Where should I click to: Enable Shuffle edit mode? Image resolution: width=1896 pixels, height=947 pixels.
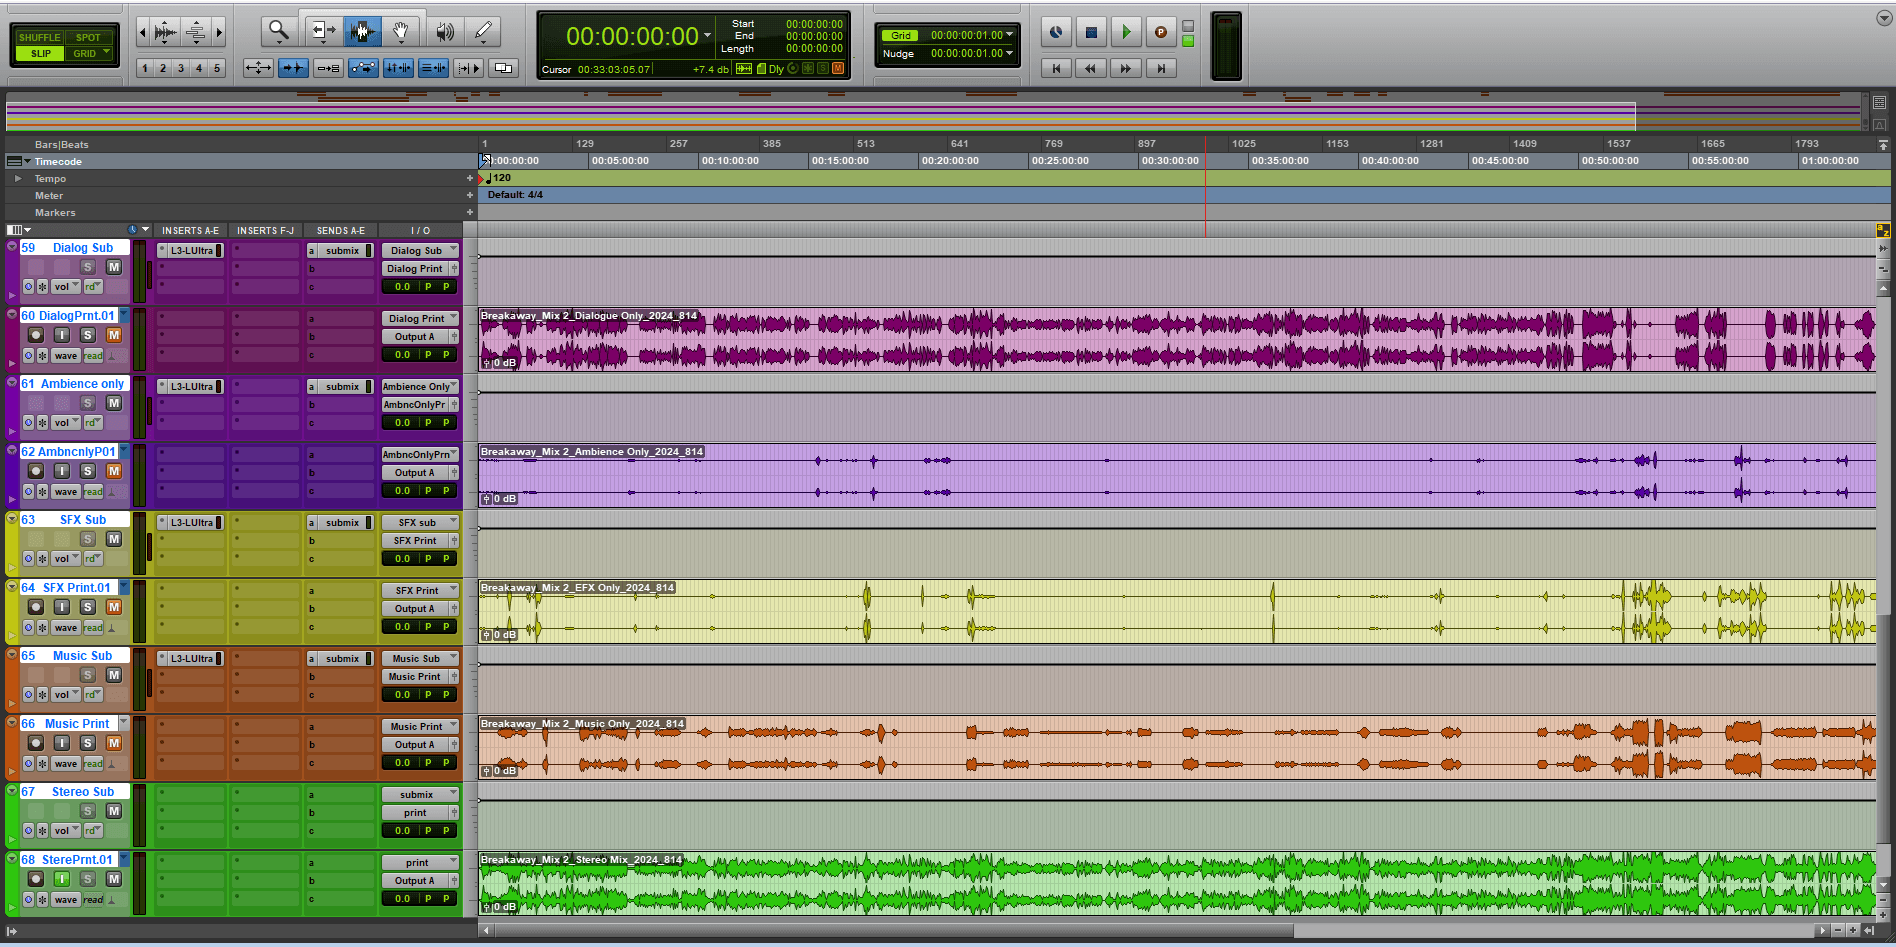[40, 37]
